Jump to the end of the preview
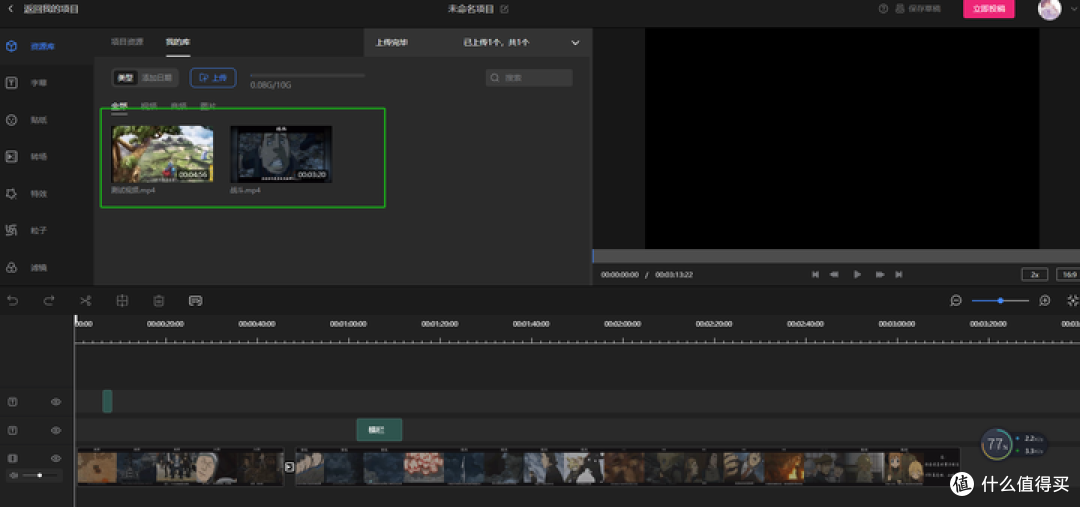1080x507 pixels. [899, 274]
